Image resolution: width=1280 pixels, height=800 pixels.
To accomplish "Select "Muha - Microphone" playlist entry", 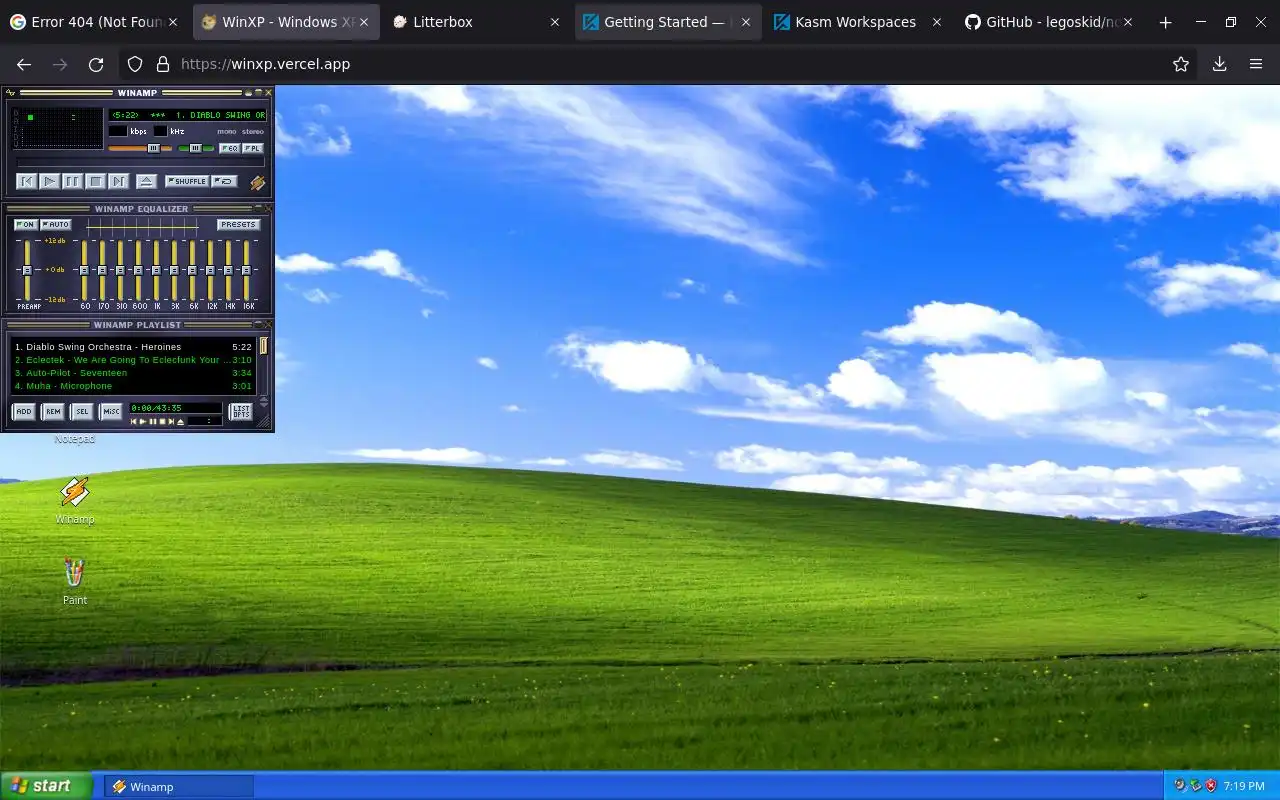I will click(133, 386).
